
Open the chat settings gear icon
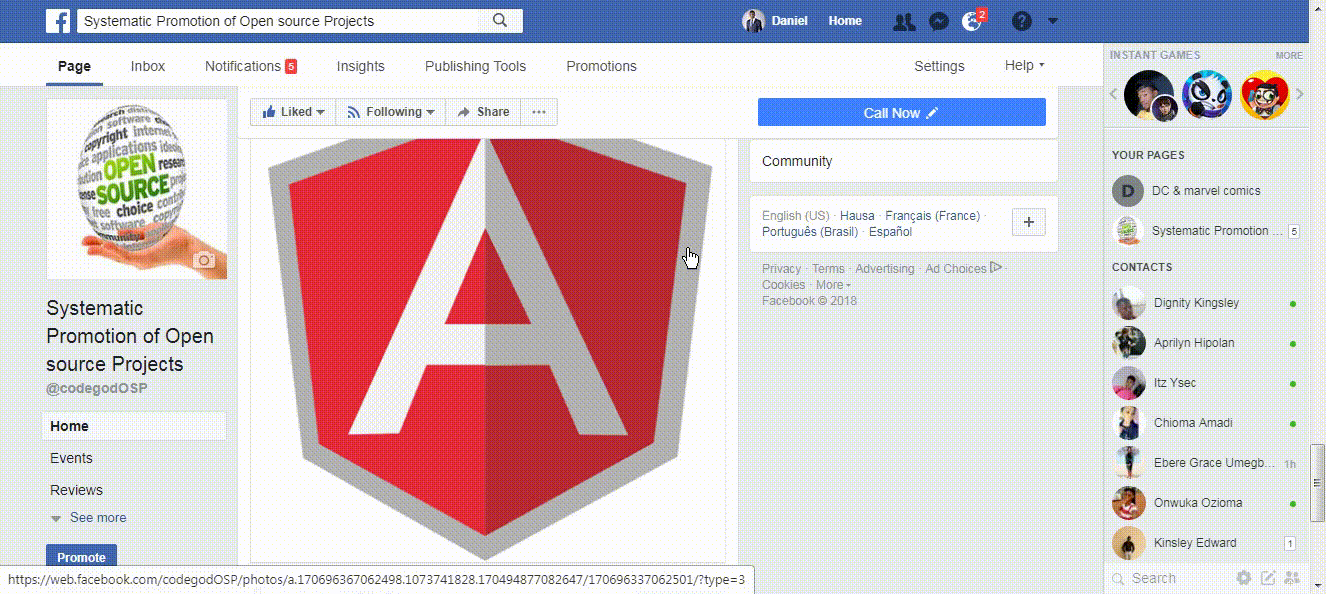click(1243, 578)
